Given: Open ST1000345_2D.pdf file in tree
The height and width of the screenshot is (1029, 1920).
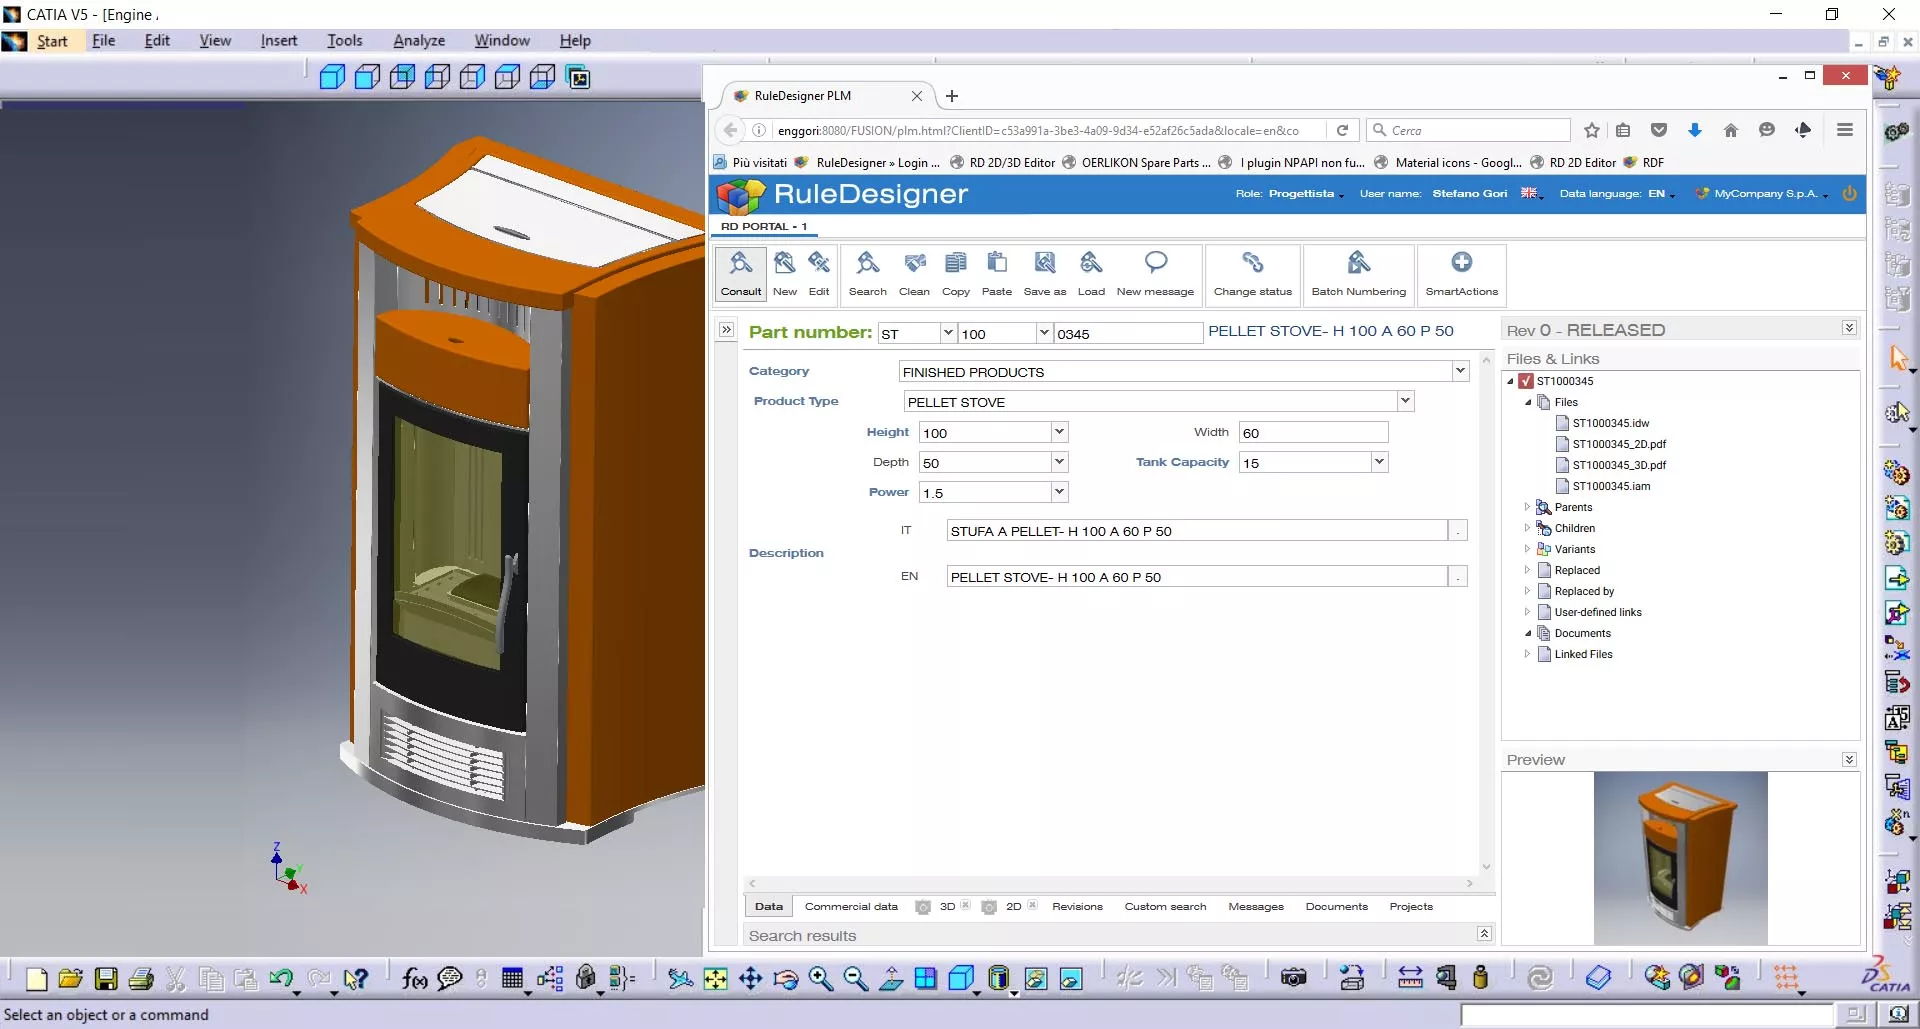Looking at the screenshot, I should pos(1619,444).
